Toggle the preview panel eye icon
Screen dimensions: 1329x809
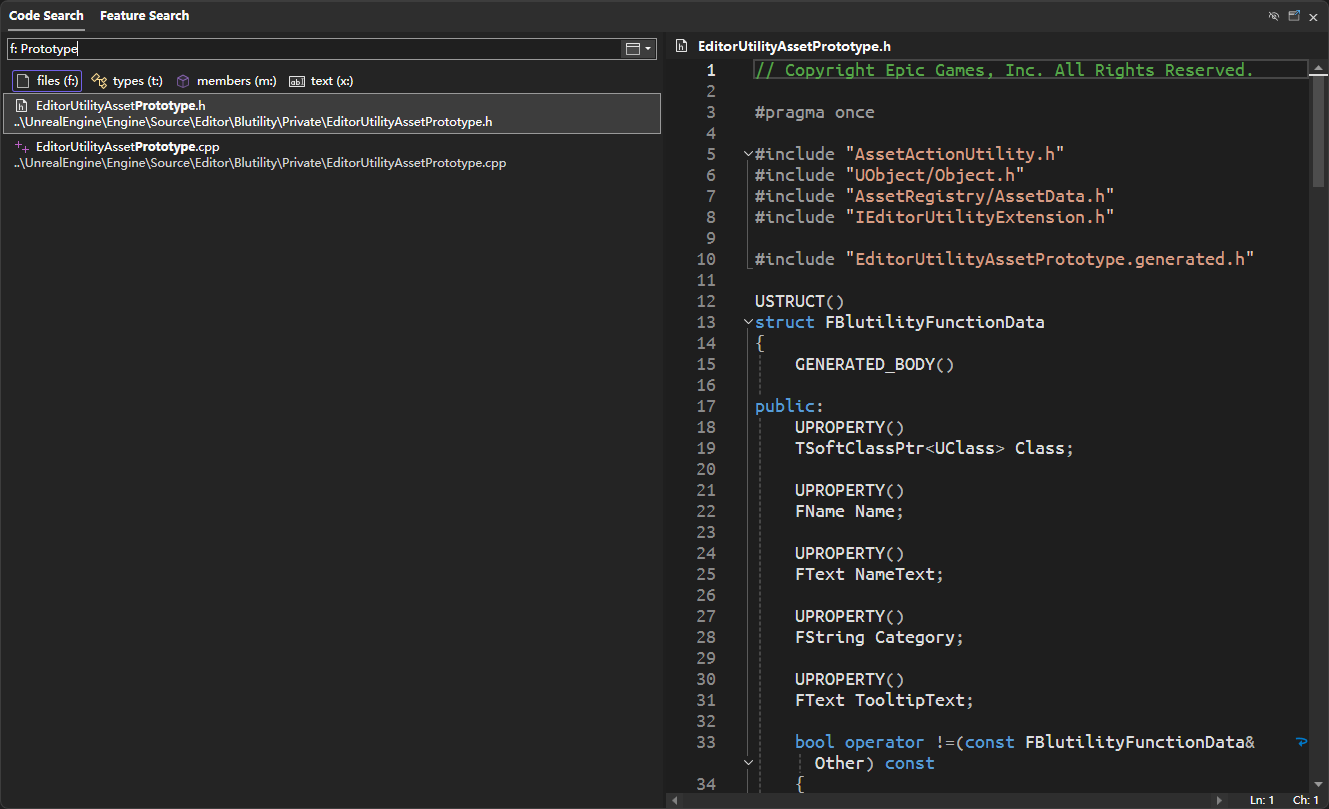1273,16
